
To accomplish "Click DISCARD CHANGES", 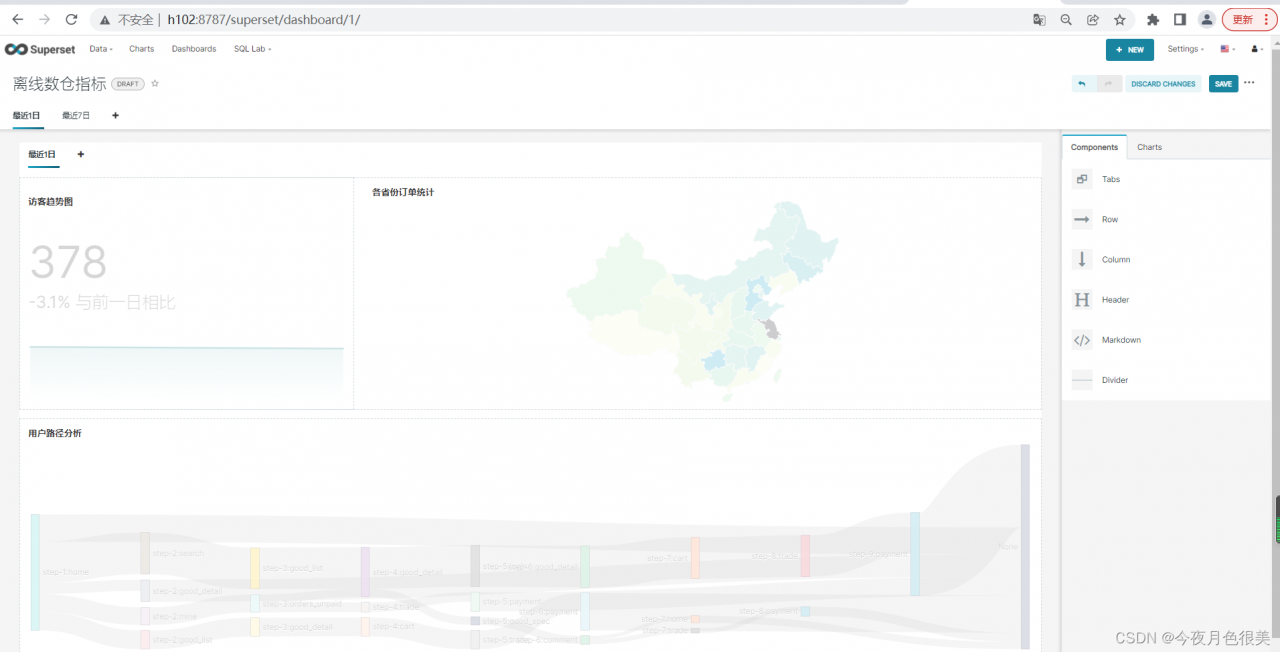I will point(1163,84).
